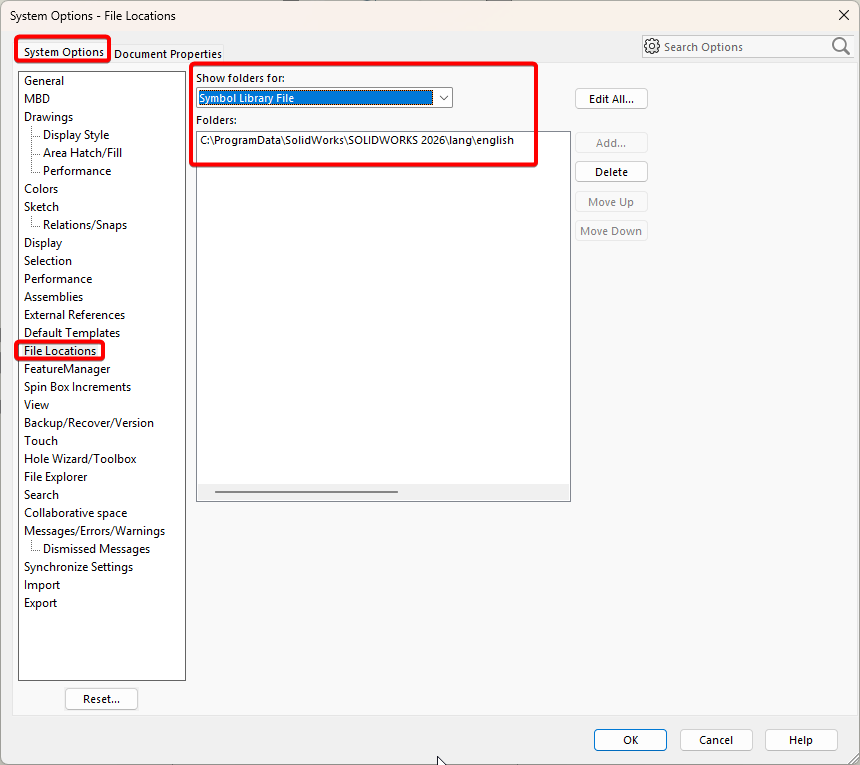
Task: Click the Delete button
Action: [x=611, y=172]
